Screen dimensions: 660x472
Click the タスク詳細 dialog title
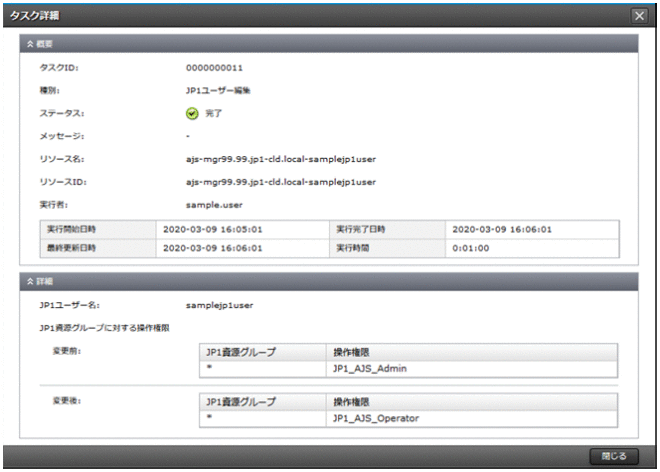click(x=35, y=16)
